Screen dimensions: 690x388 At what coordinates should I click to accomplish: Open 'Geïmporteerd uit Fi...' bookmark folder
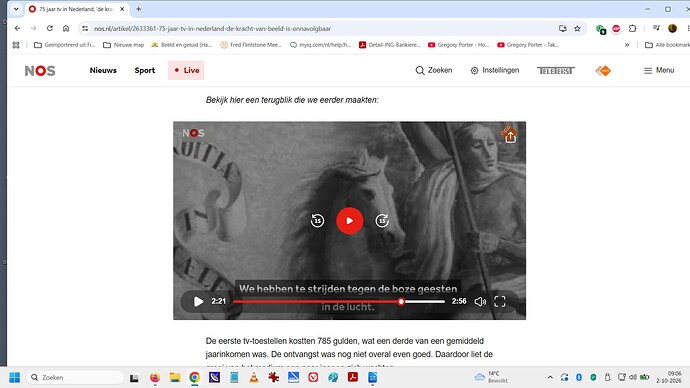click(65, 45)
